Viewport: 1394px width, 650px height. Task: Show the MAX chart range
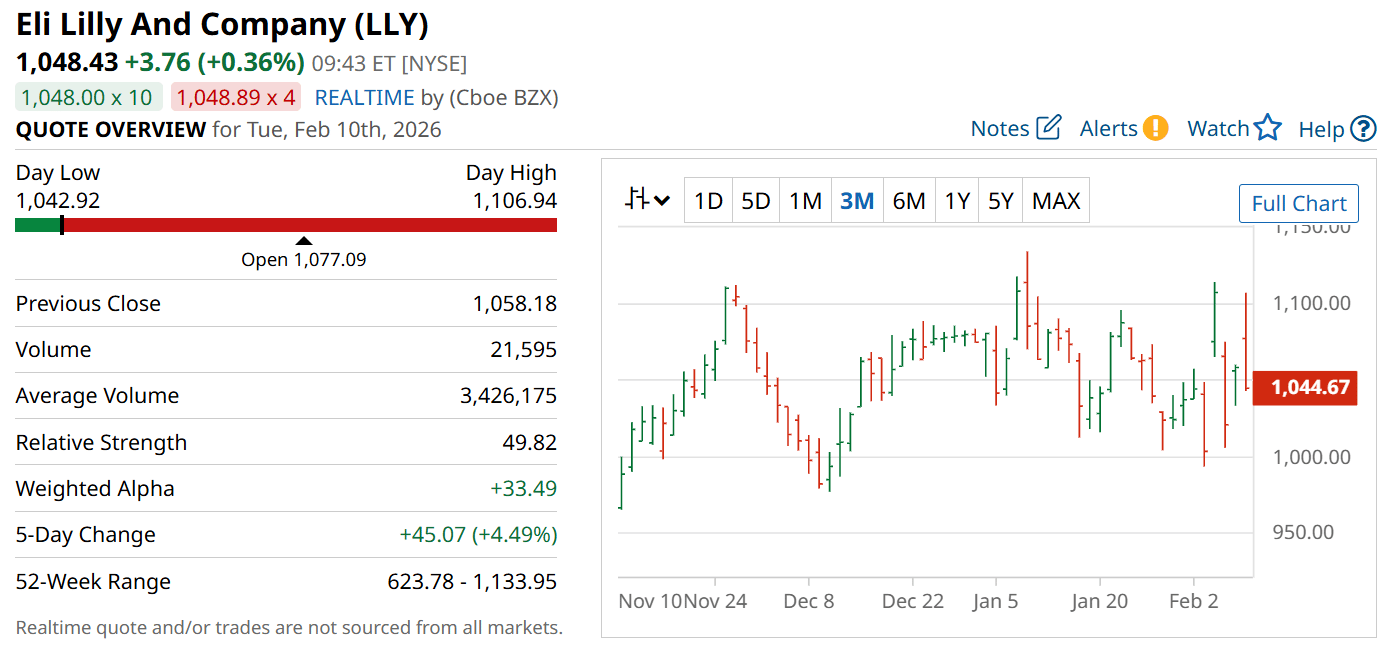[x=1056, y=201]
